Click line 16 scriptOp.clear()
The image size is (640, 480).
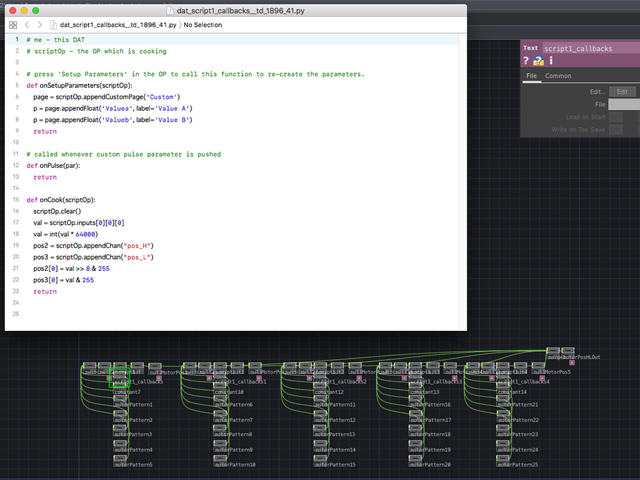coord(57,211)
